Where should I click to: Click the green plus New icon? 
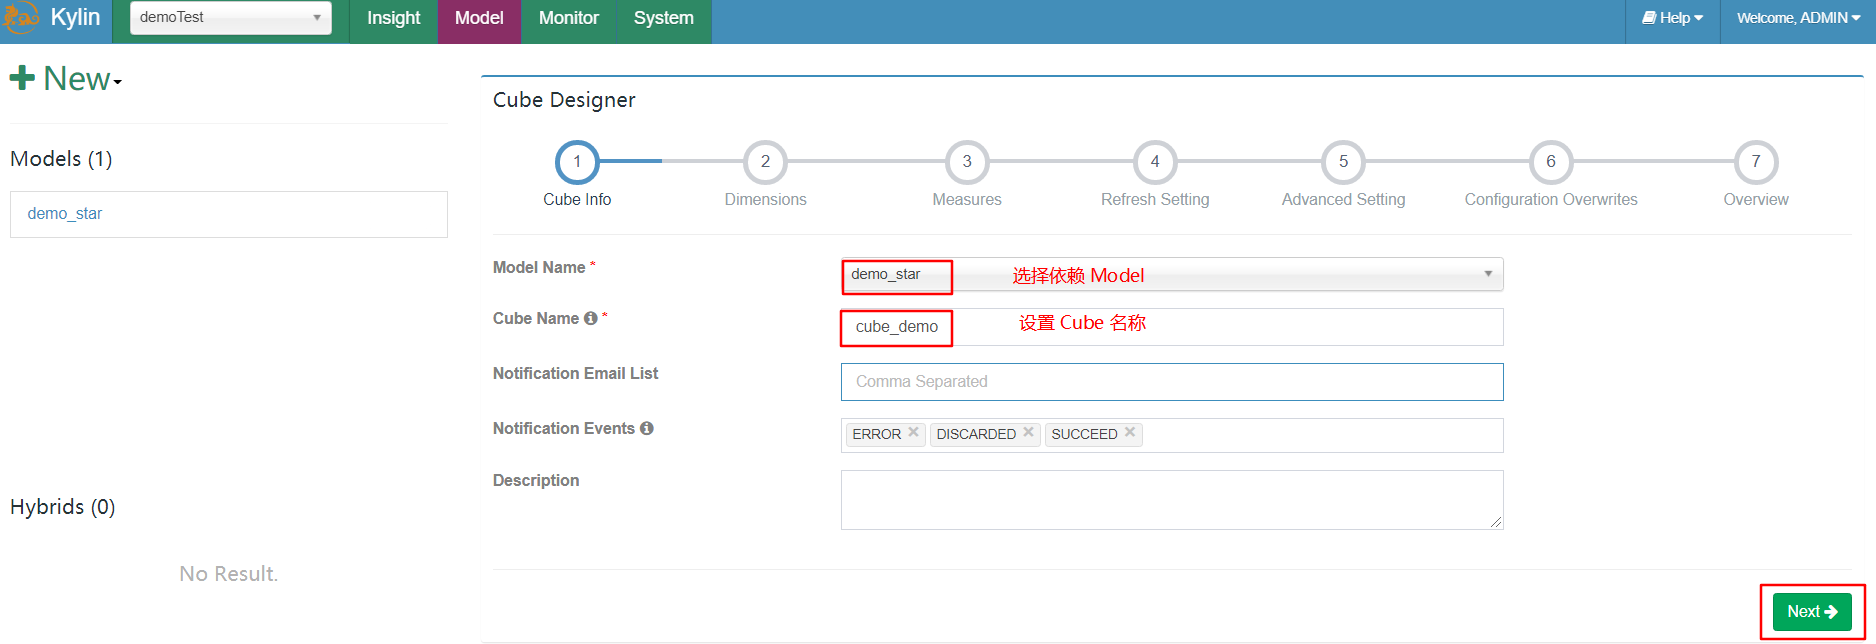click(22, 79)
